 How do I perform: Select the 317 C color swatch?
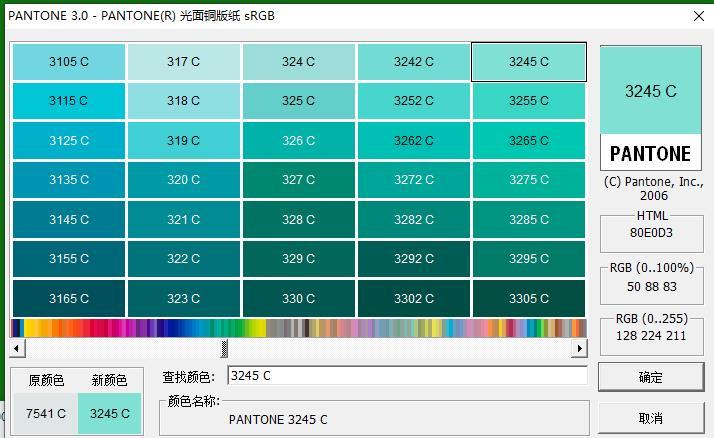pyautogui.click(x=184, y=62)
